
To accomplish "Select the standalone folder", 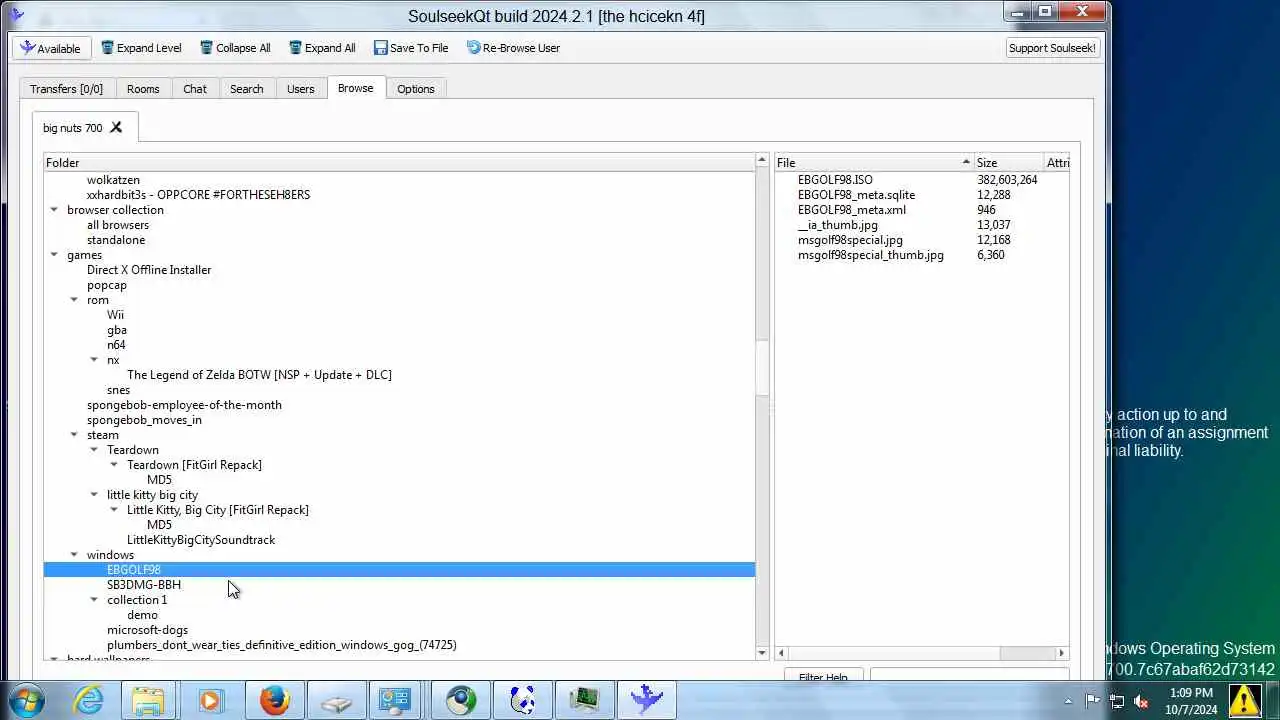I will [116, 240].
